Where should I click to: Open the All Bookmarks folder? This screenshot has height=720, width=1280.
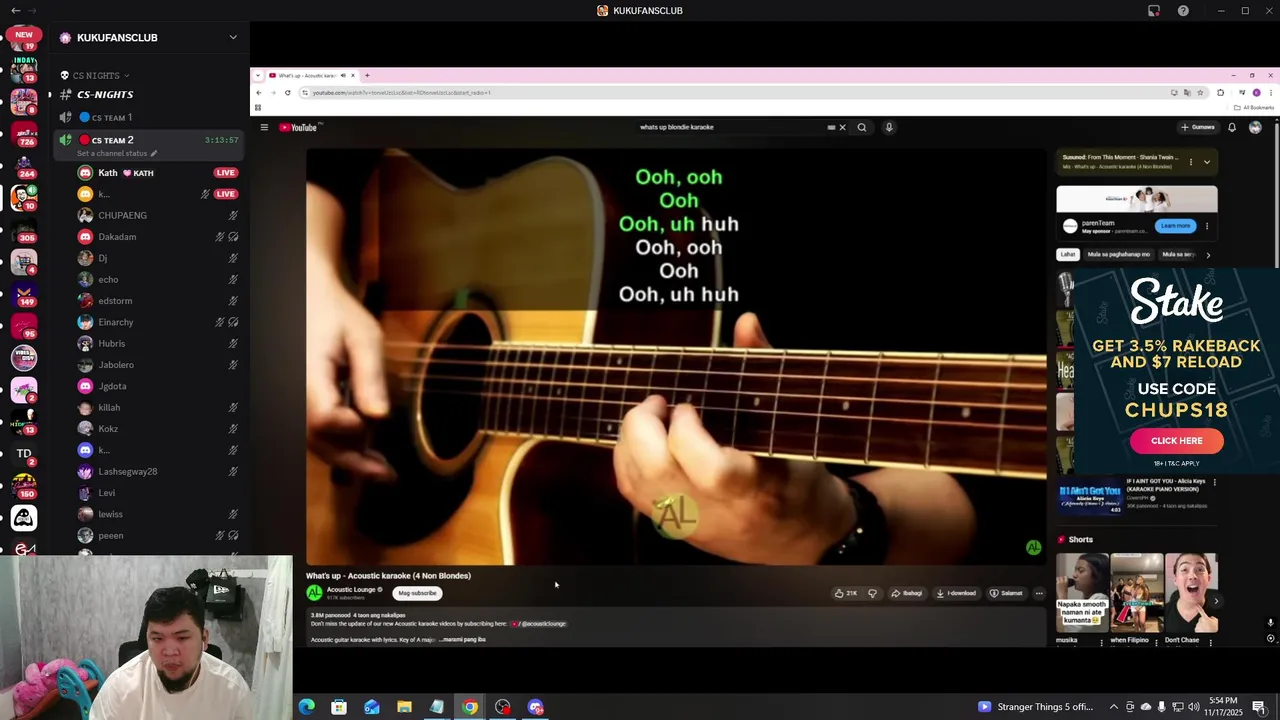(x=1254, y=107)
